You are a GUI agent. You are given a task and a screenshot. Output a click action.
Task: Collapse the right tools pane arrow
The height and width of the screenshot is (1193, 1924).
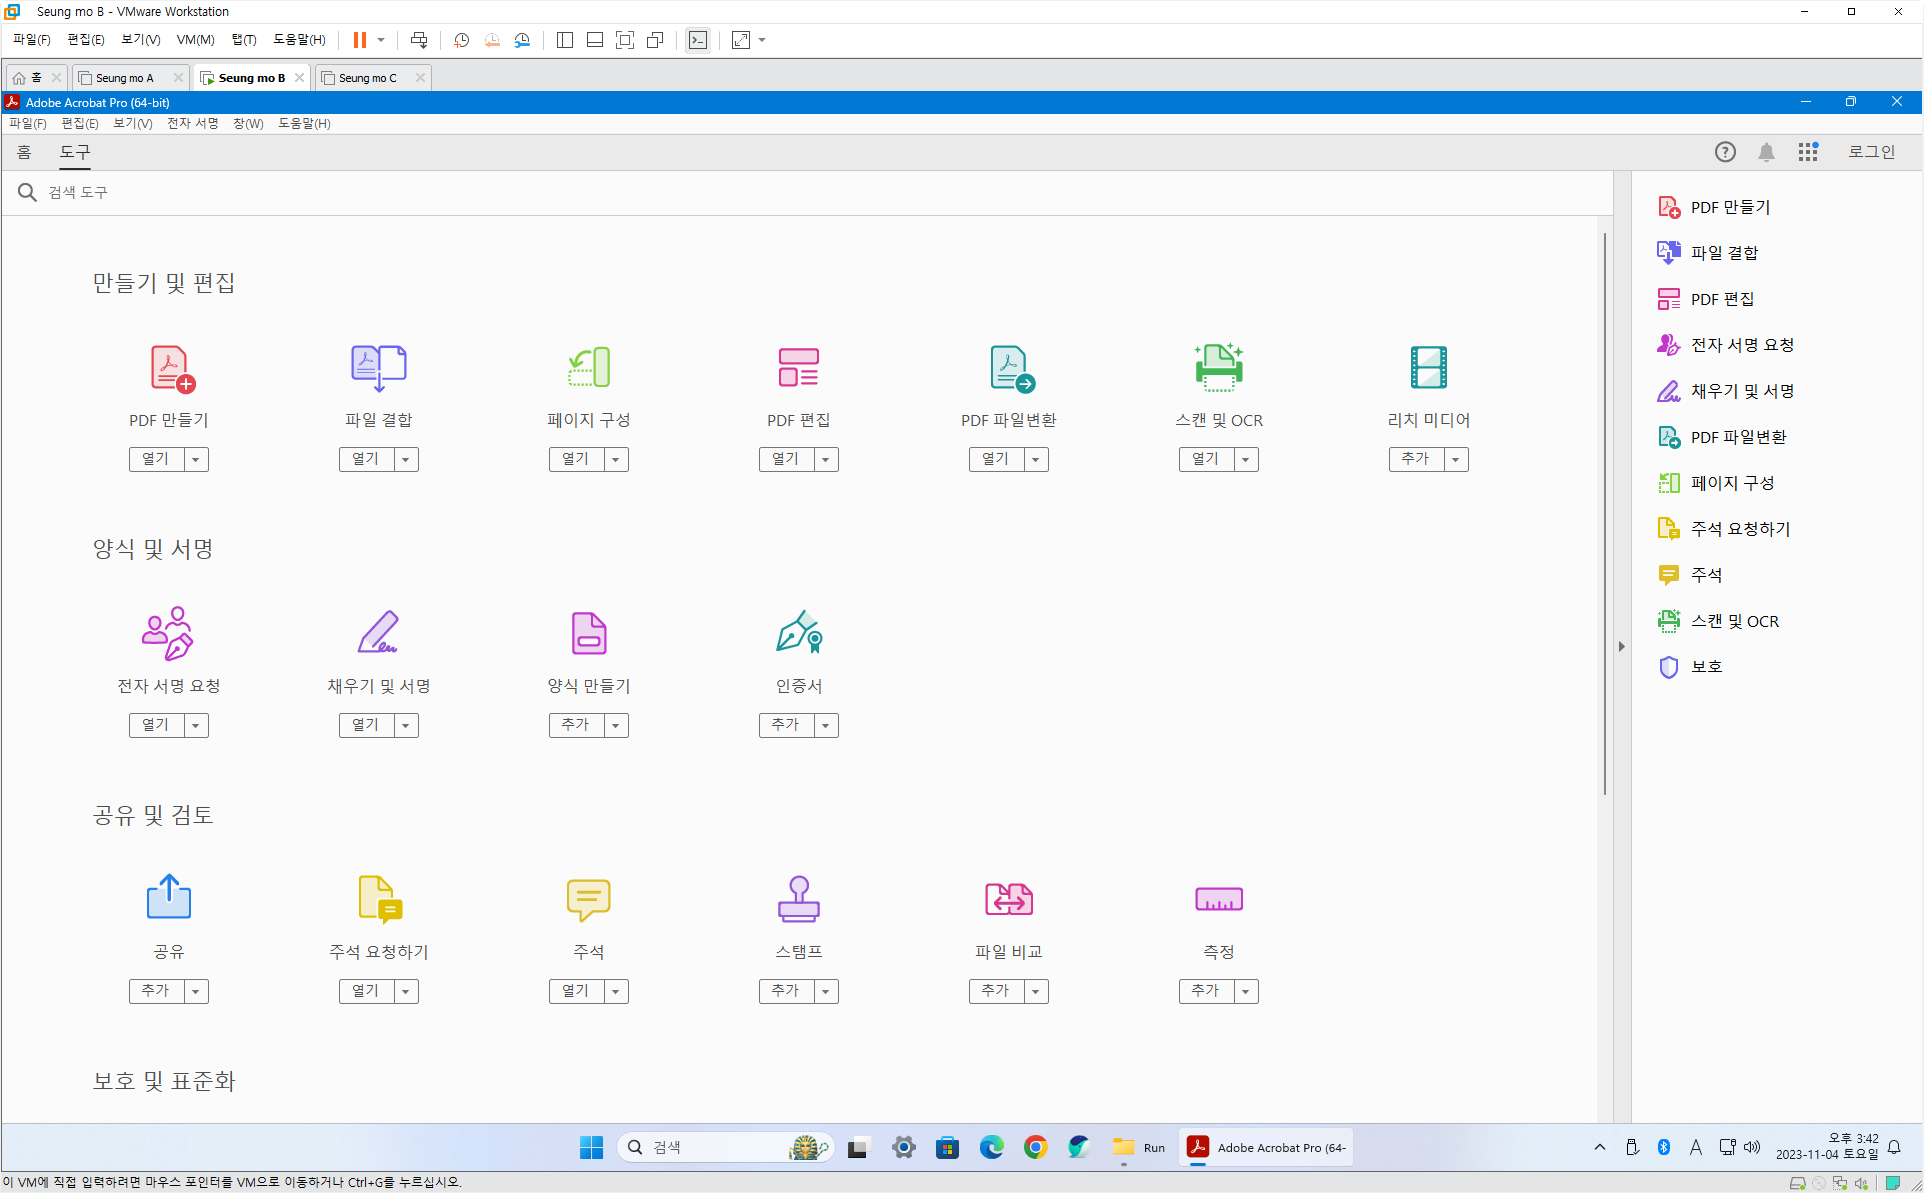pyautogui.click(x=1621, y=647)
